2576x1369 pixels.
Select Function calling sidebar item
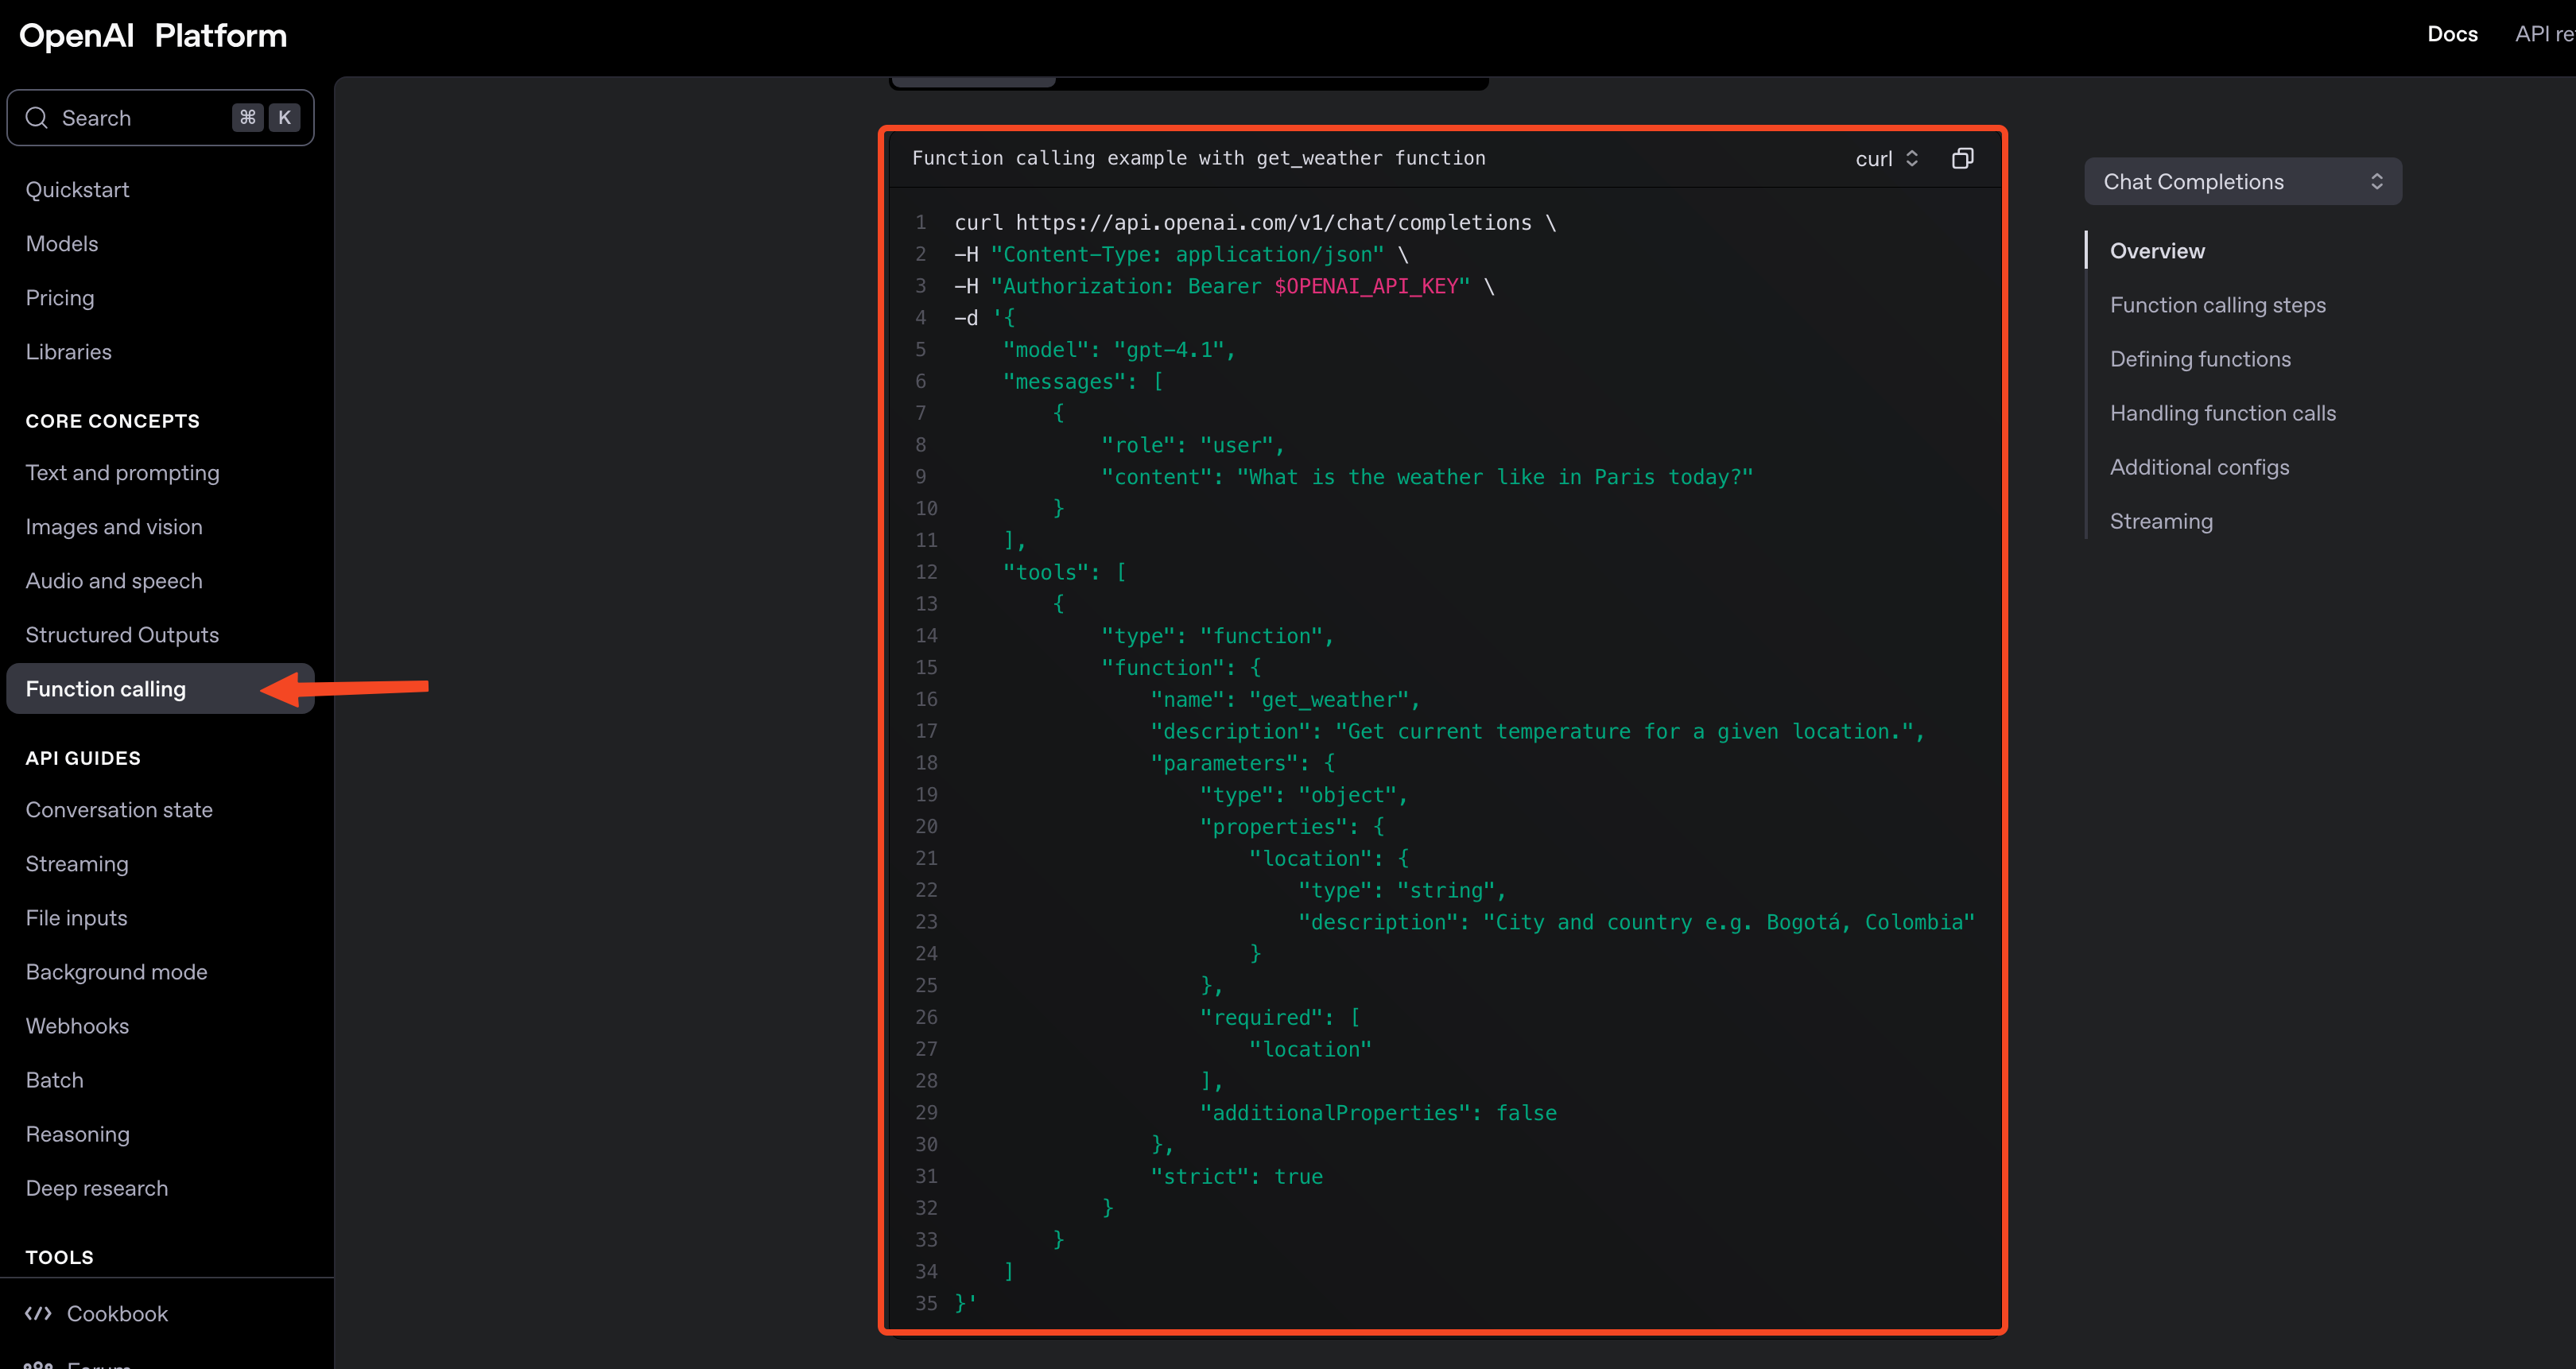coord(106,689)
